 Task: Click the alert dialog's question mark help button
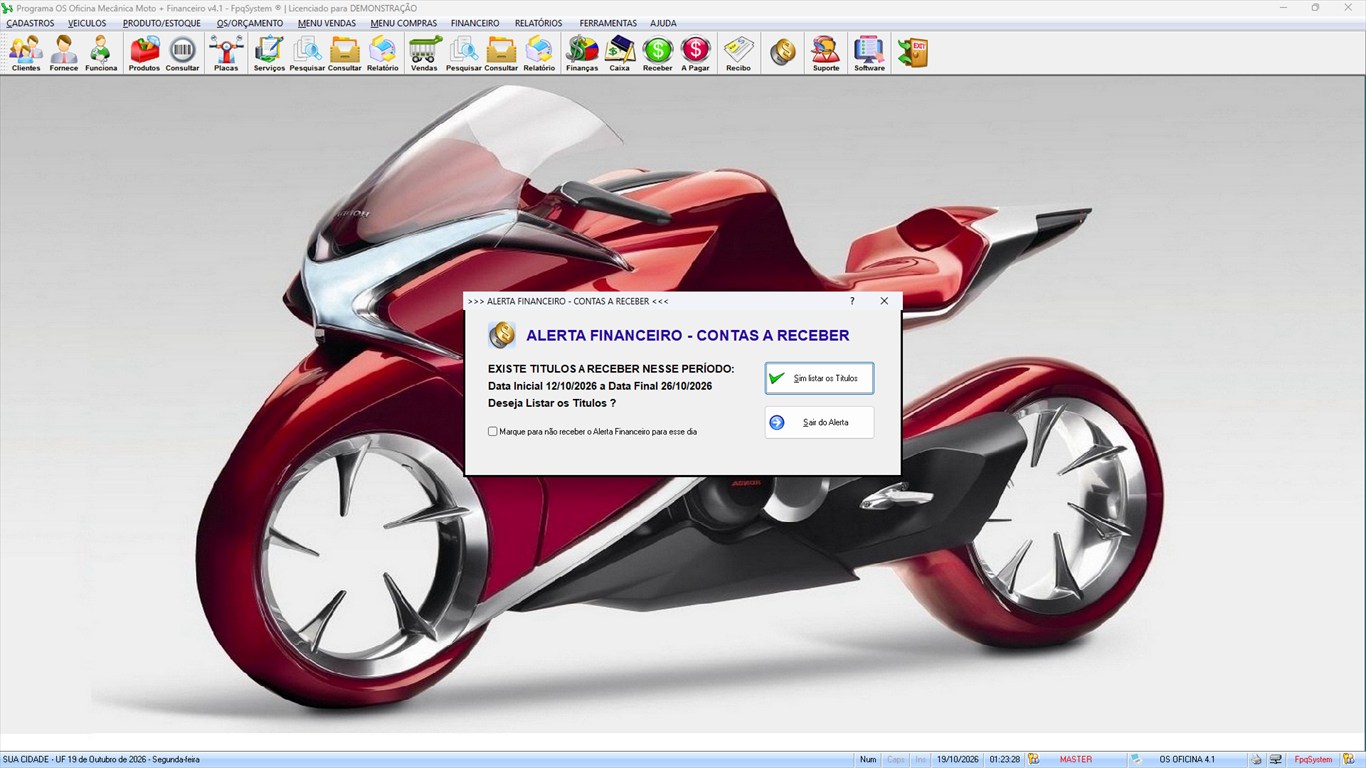click(x=852, y=301)
